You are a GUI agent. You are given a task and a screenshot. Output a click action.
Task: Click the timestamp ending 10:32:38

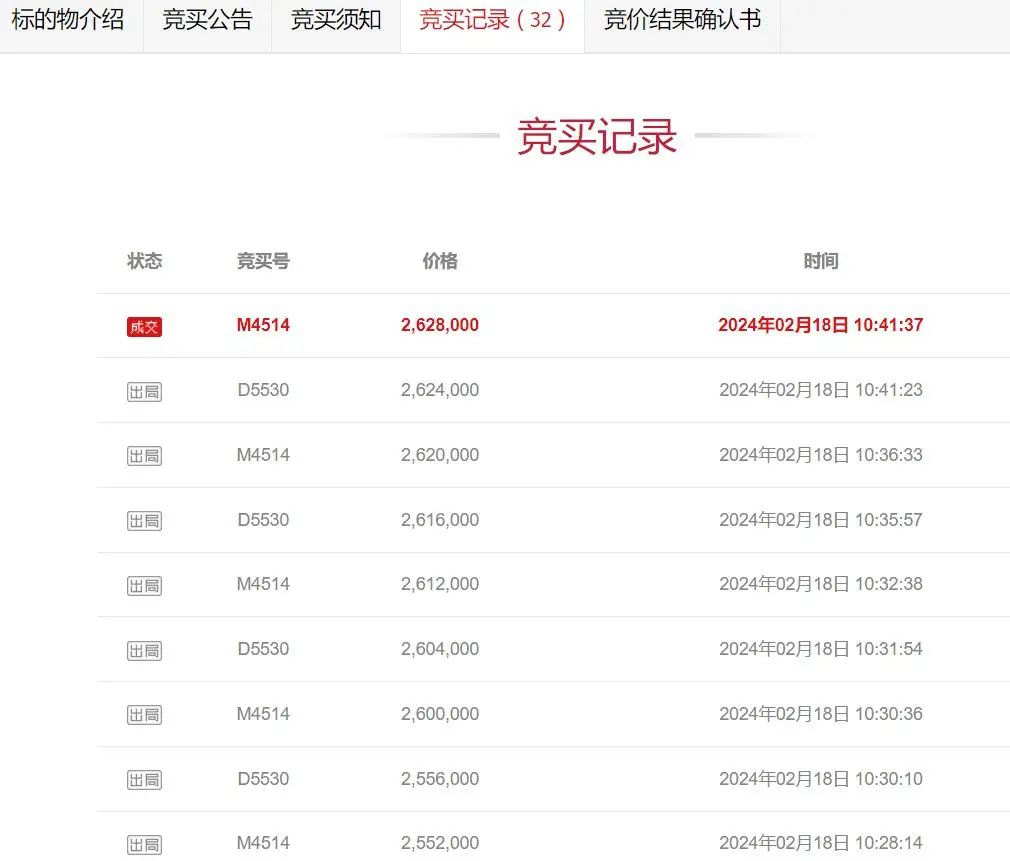coord(821,583)
